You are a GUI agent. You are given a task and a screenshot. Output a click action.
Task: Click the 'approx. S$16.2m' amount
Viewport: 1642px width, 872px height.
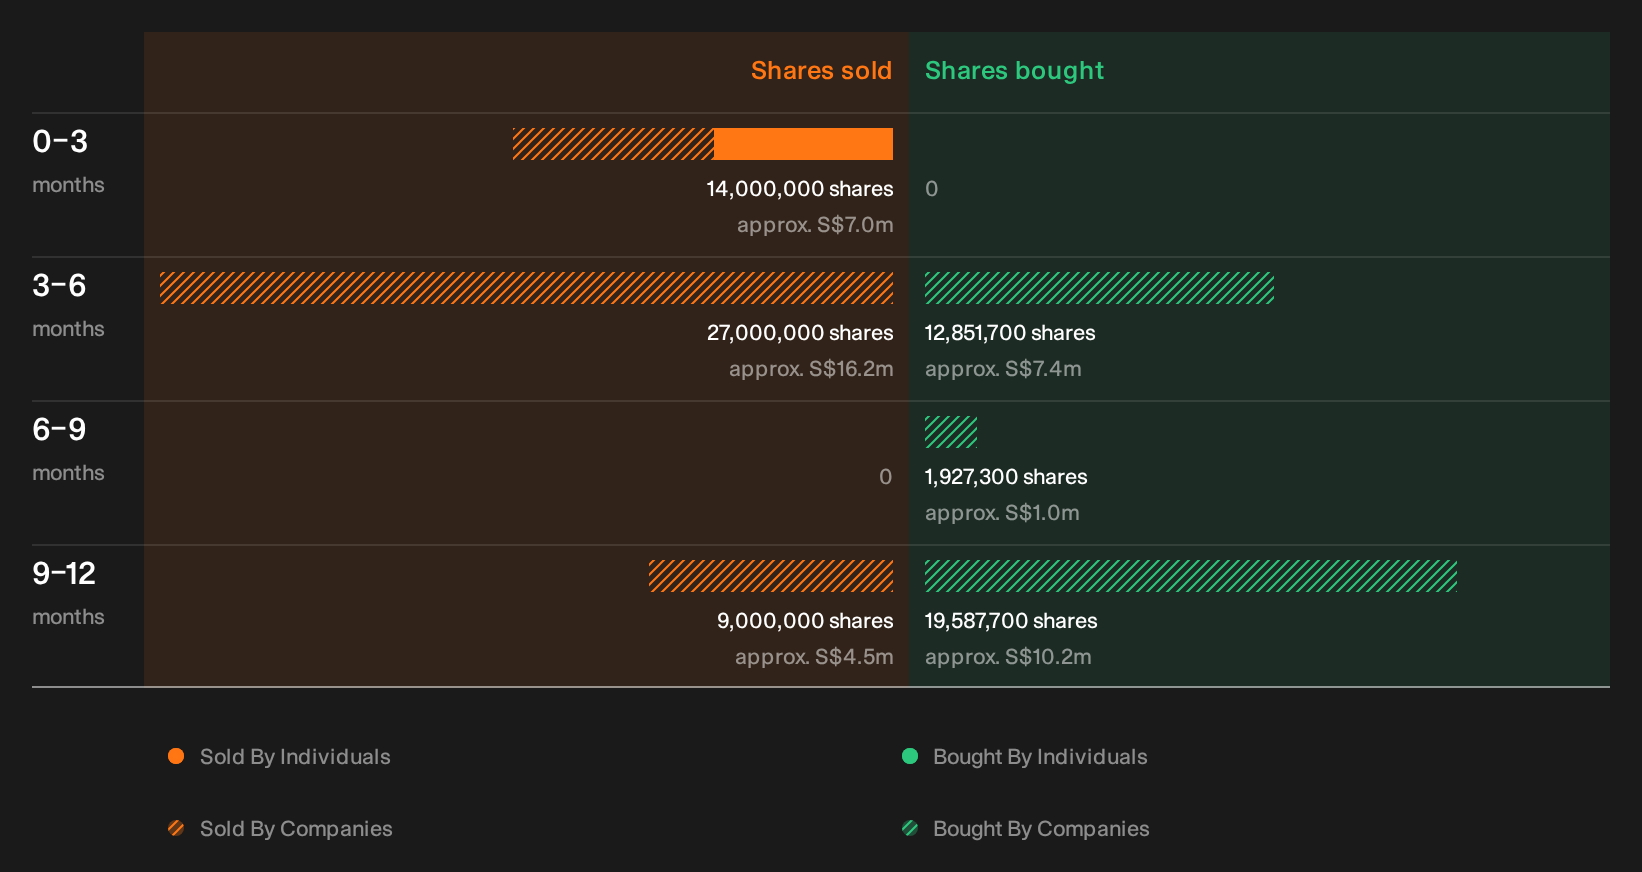point(811,369)
